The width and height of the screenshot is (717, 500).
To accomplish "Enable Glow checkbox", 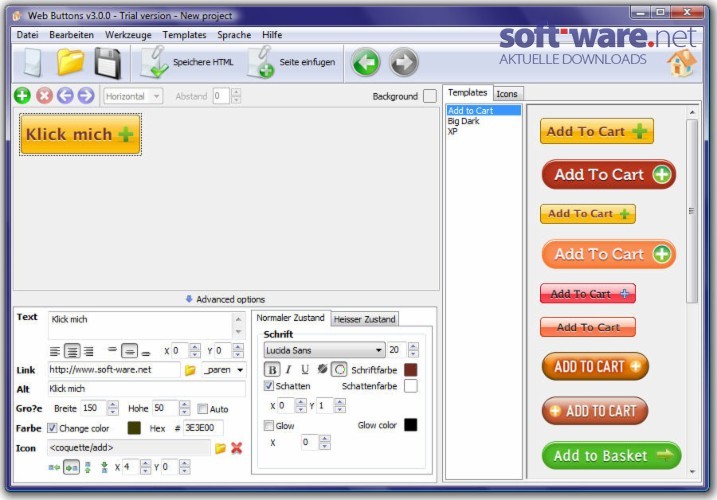I will coord(269,425).
